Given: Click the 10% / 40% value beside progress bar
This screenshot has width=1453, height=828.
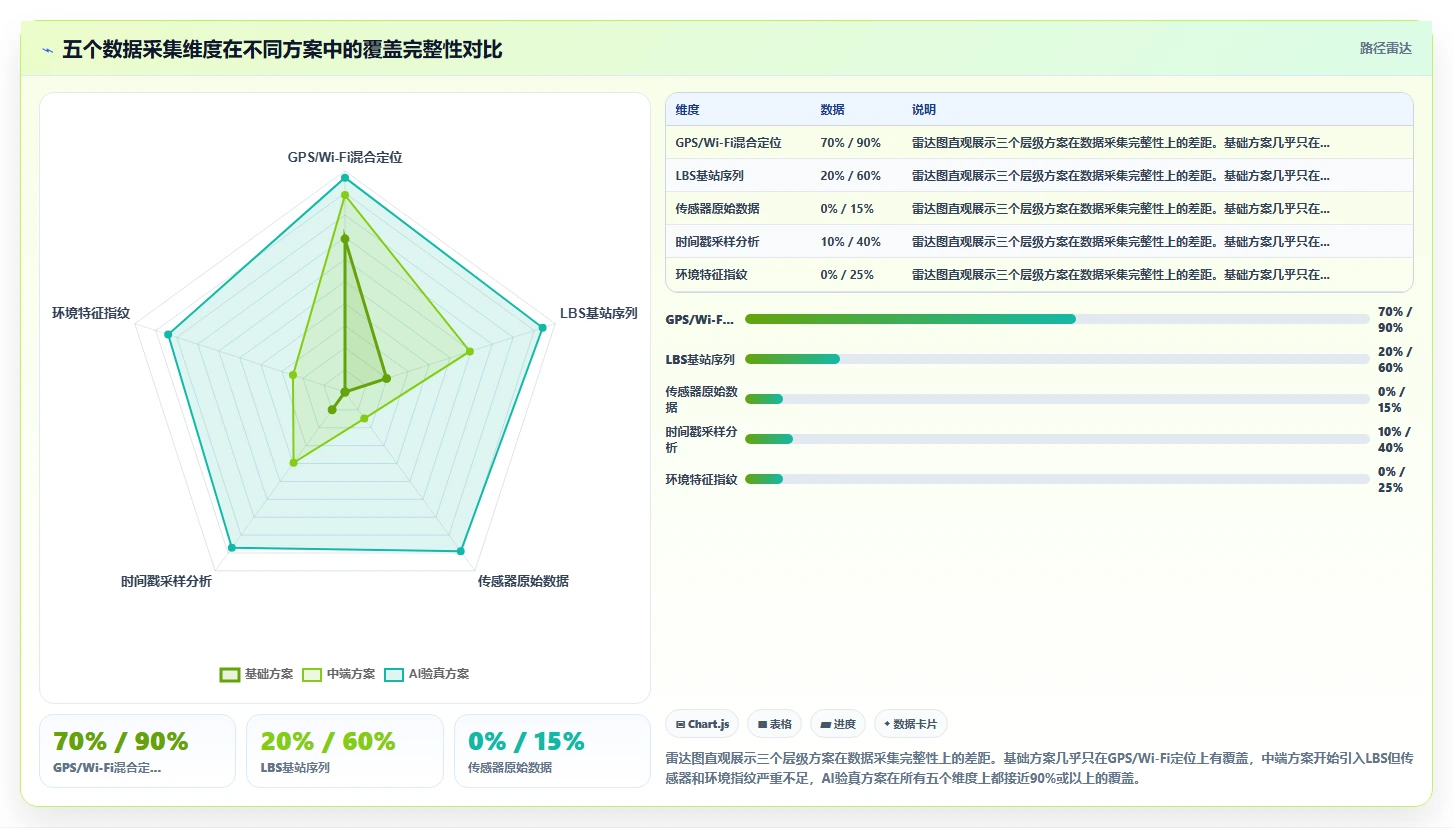Looking at the screenshot, I should pos(1395,439).
